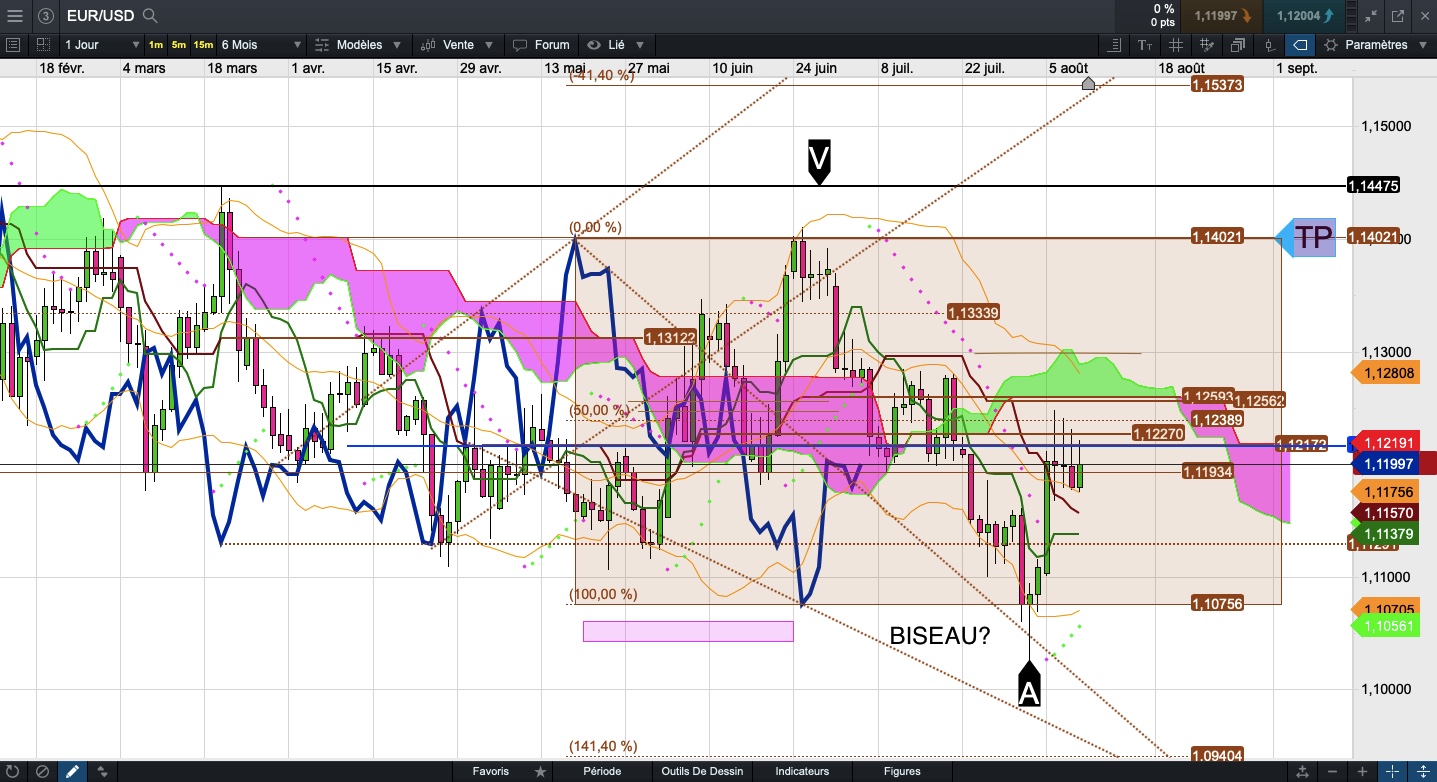Open the Période menu
Screen dimensions: 1437x782
[x=602, y=771]
